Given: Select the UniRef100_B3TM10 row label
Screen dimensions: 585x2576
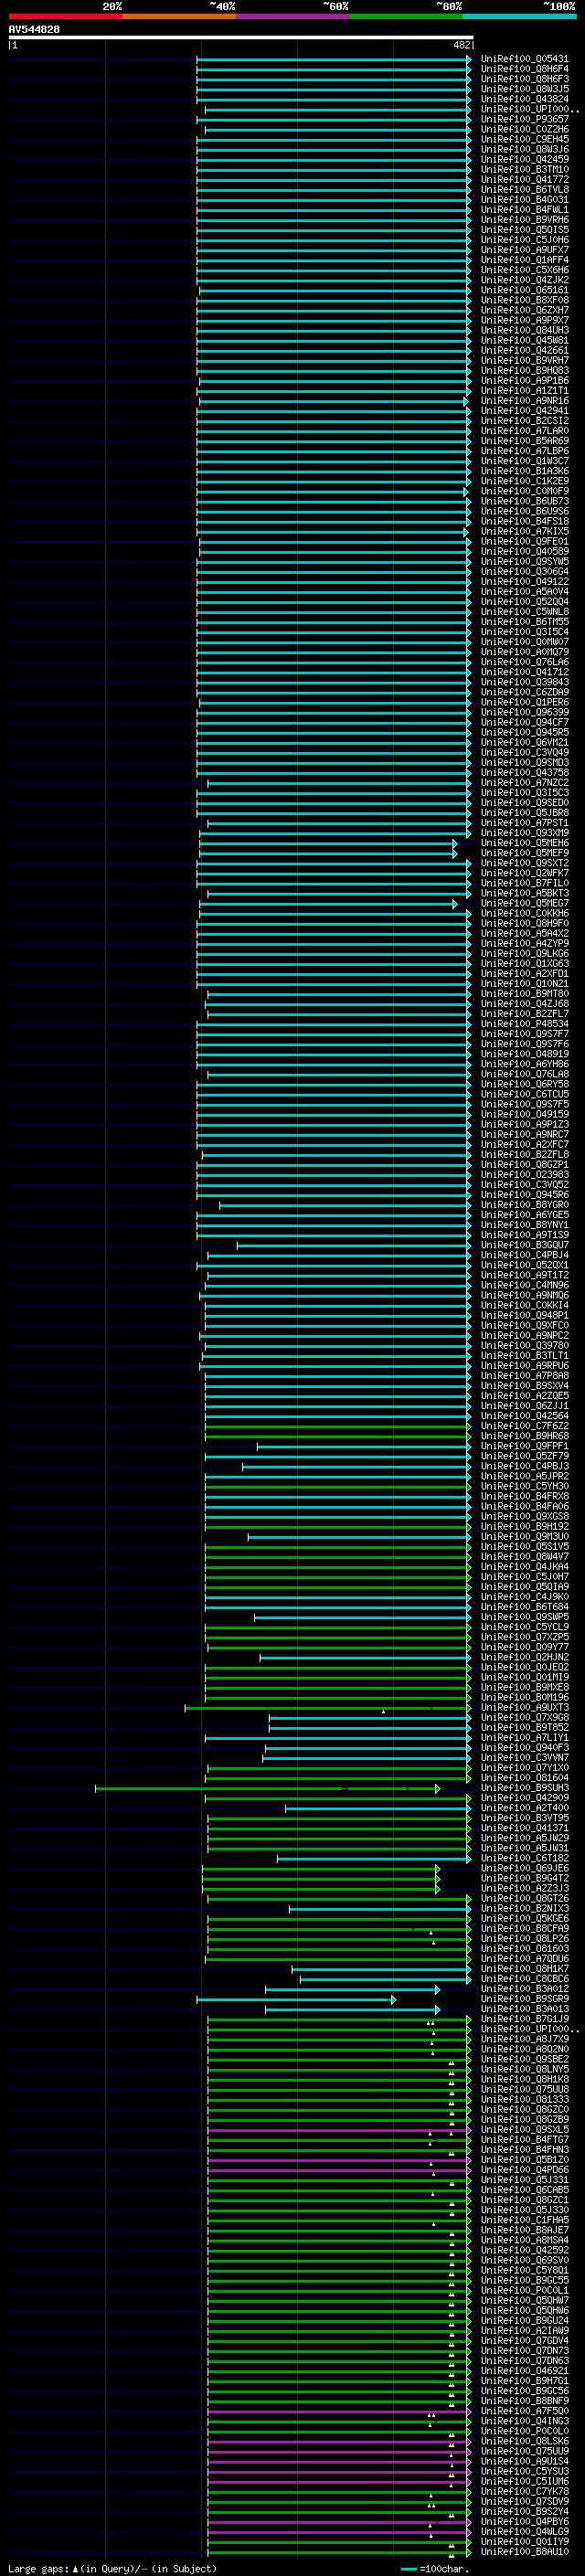Looking at the screenshot, I should click(x=524, y=169).
